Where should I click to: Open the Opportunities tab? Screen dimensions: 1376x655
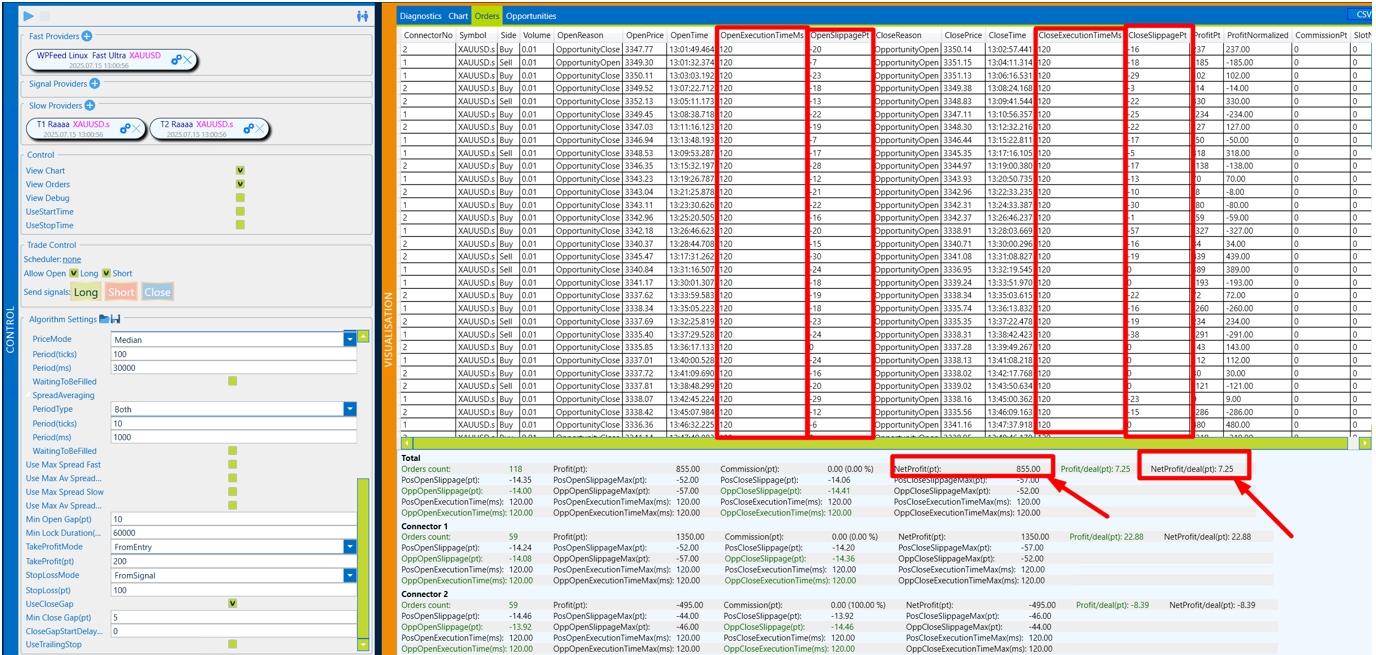pyautogui.click(x=531, y=16)
